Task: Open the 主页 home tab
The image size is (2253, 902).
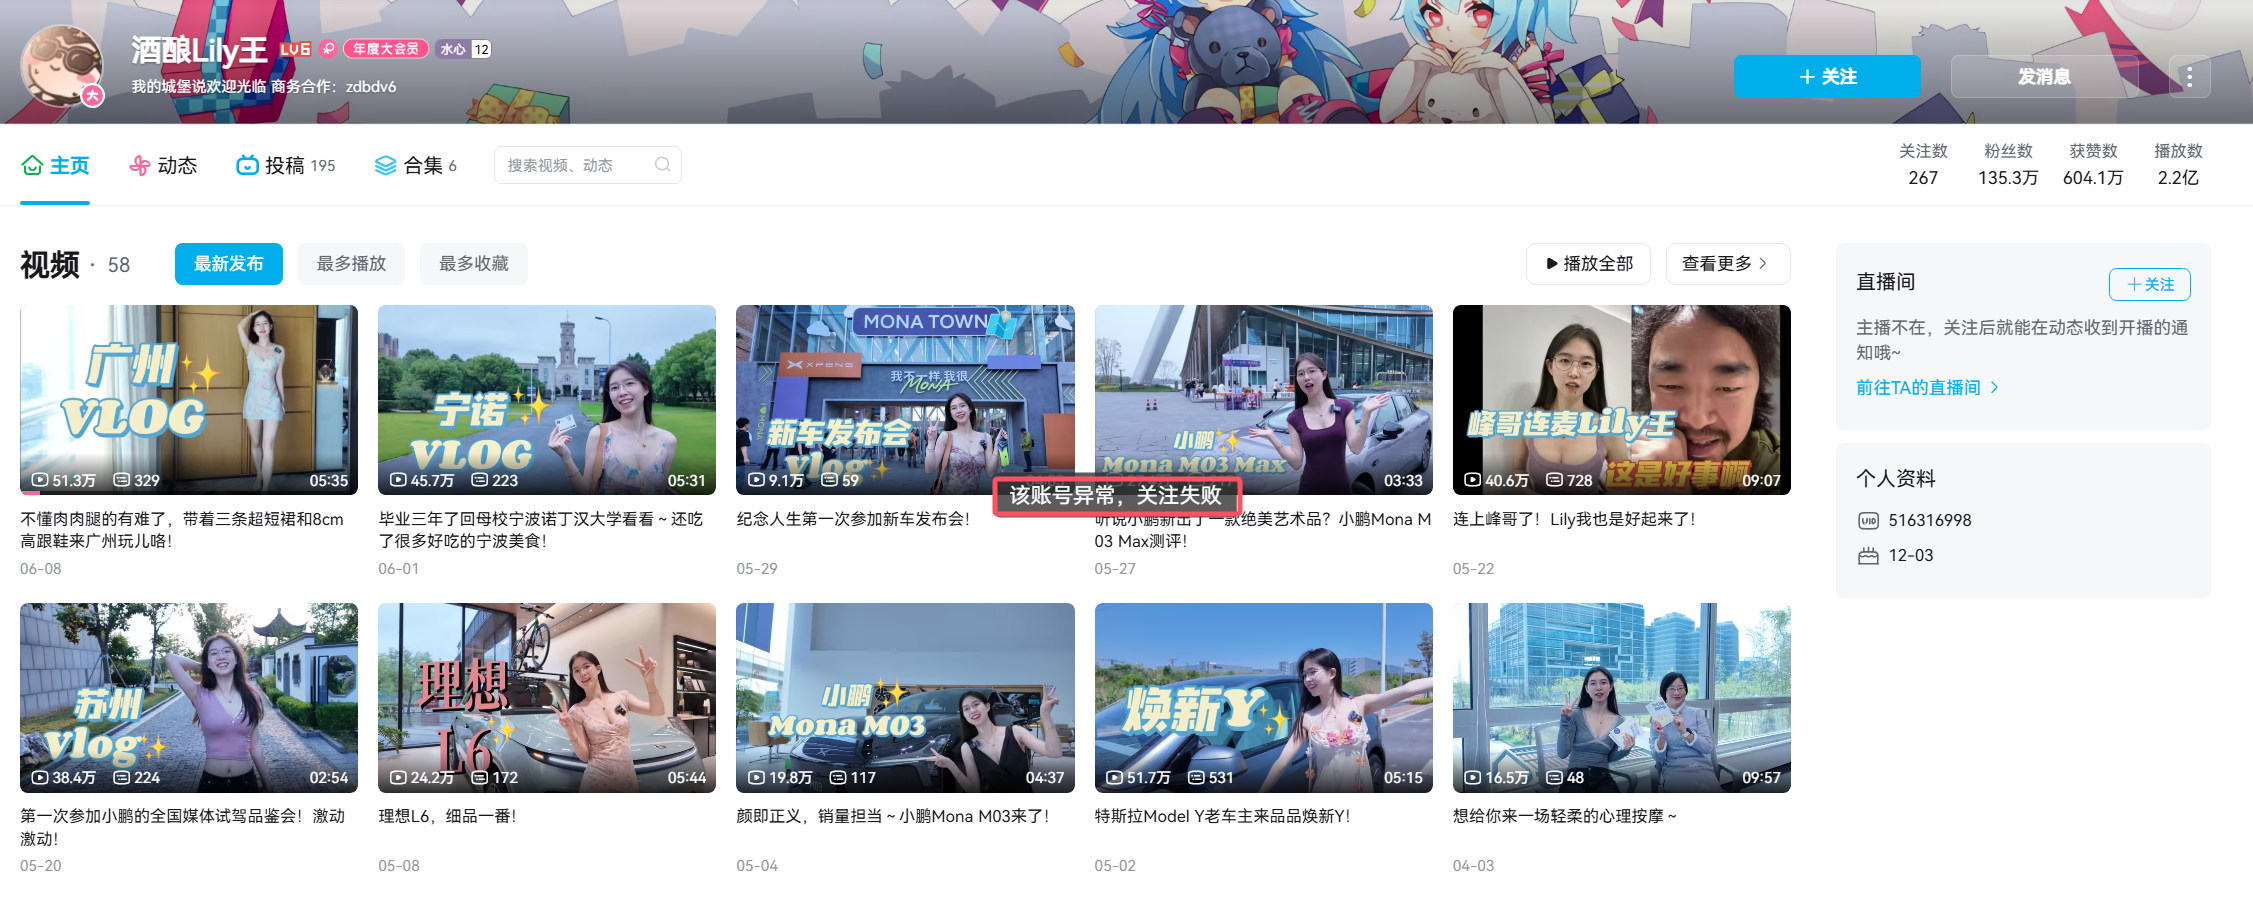Action: pyautogui.click(x=55, y=166)
